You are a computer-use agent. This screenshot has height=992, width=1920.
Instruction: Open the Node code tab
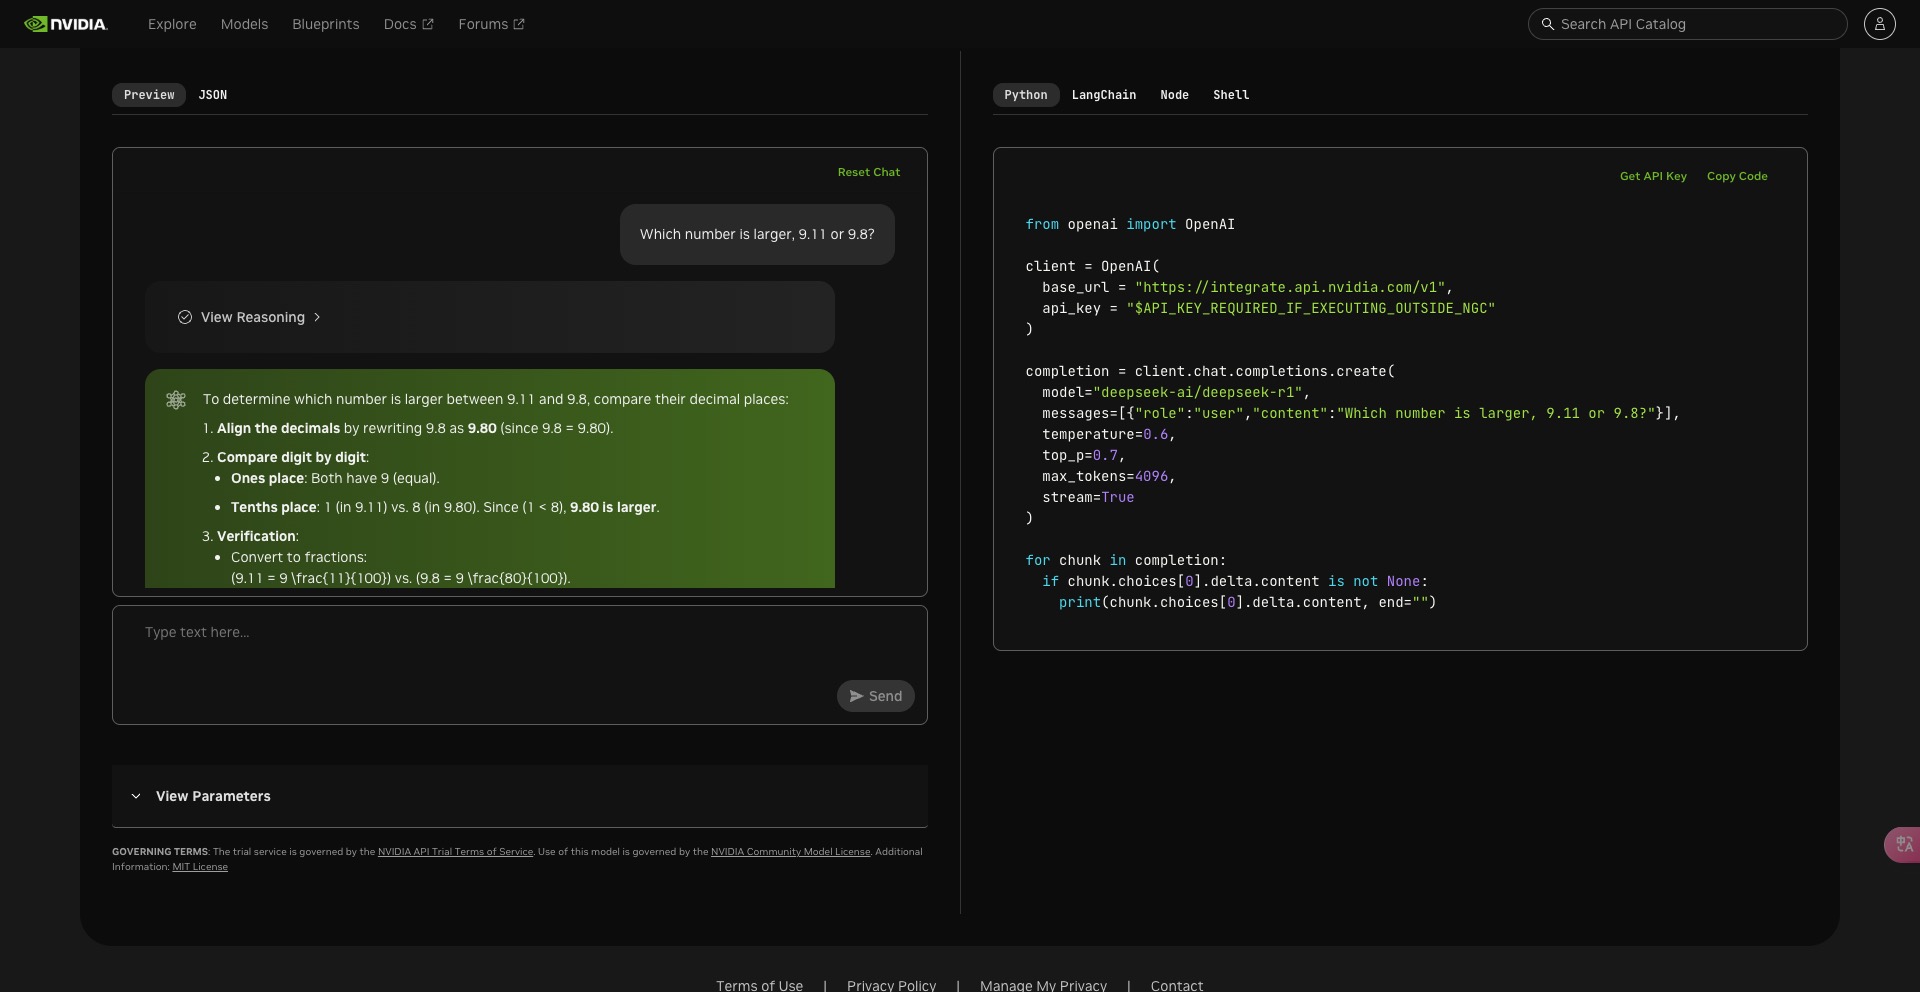(1174, 95)
